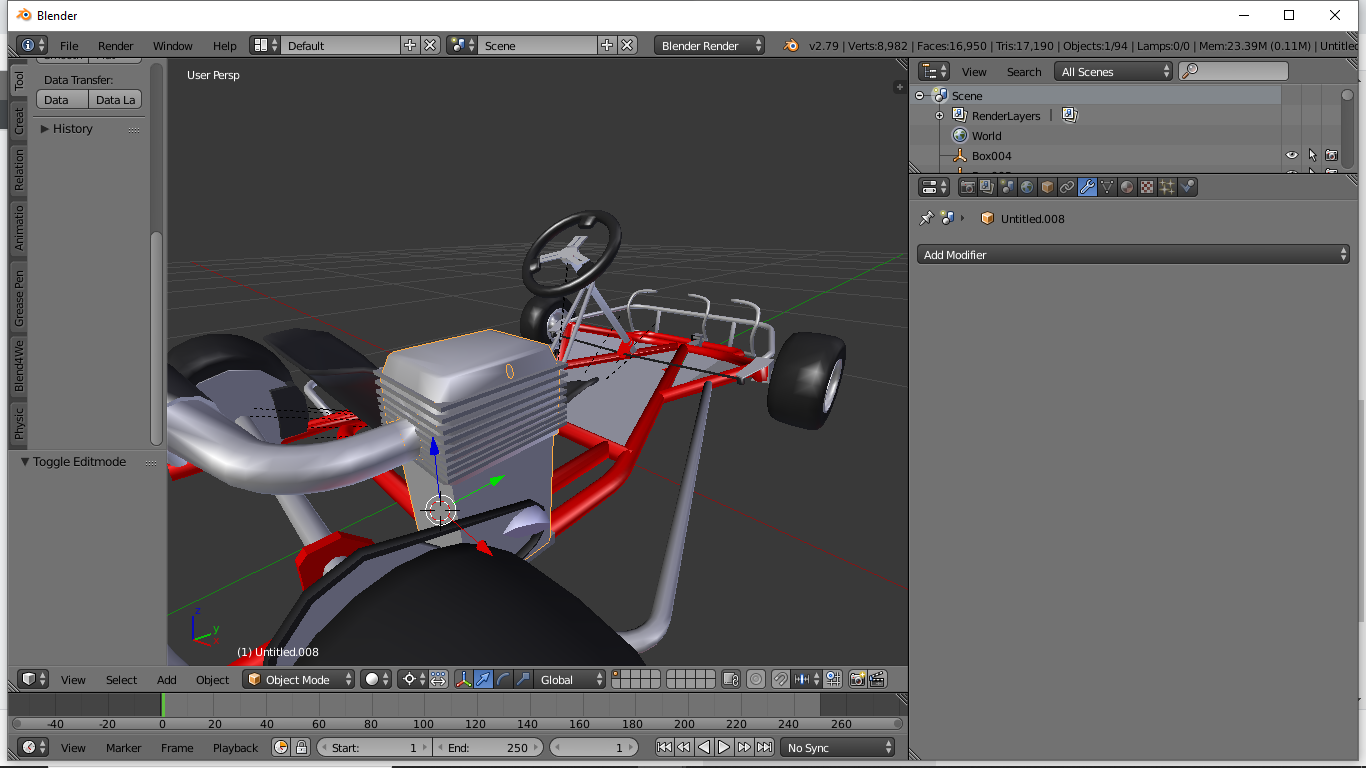Click the End frame field
The image size is (1366, 768).
coord(489,747)
